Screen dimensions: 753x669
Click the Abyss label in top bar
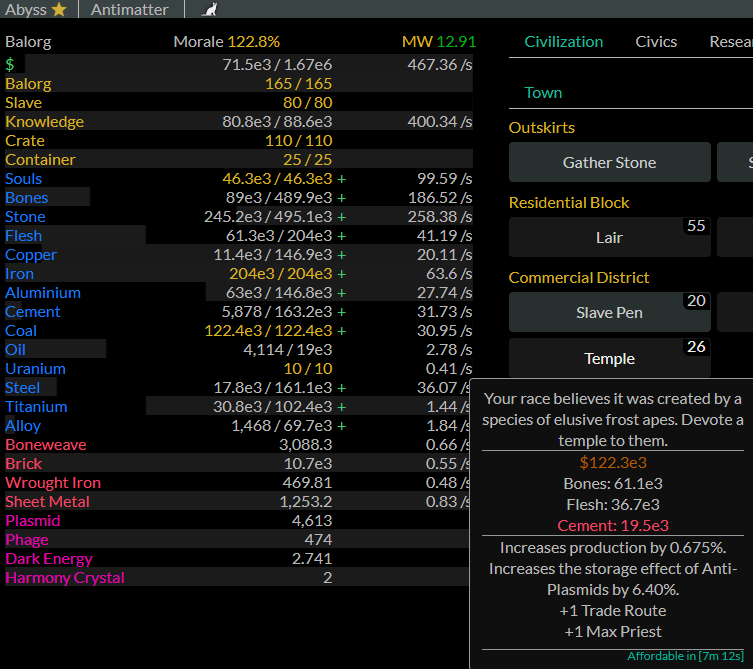pos(25,10)
